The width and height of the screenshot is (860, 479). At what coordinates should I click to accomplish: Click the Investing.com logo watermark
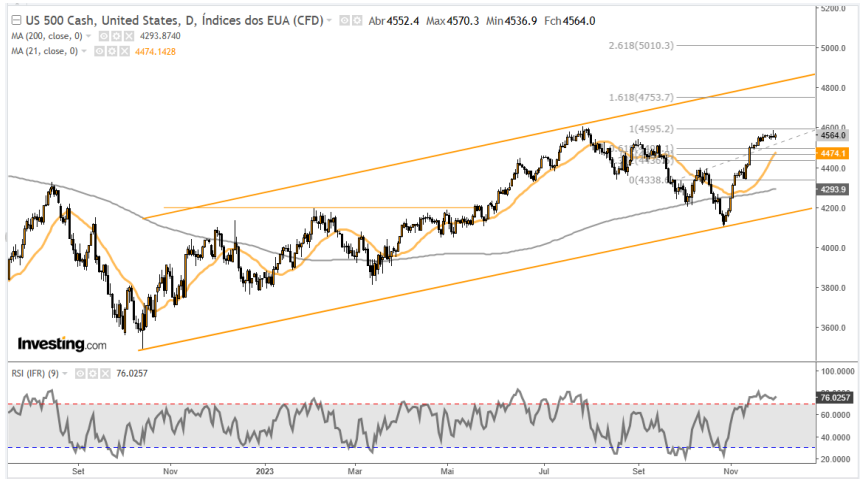(62, 344)
